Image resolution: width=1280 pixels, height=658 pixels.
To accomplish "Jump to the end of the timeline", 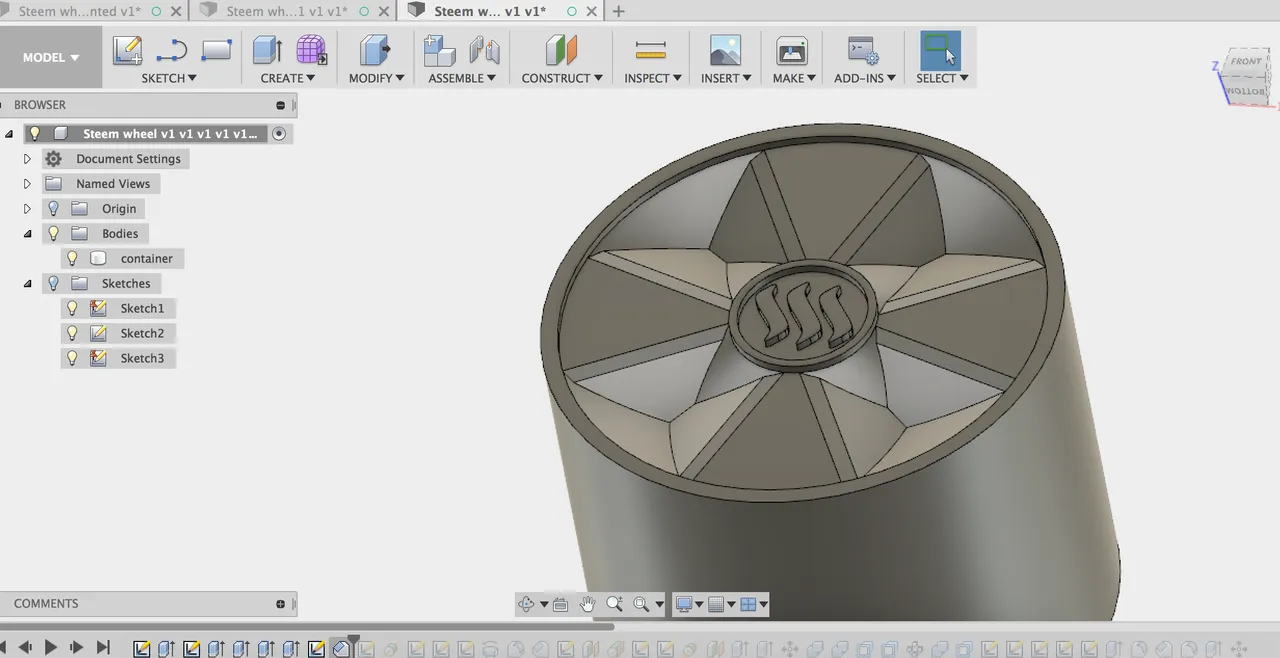I will click(103, 648).
